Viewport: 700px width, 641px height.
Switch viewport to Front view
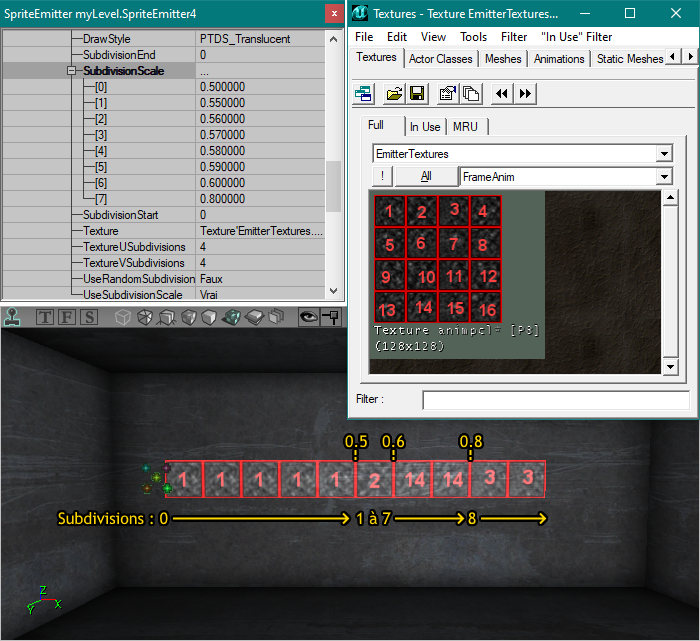tap(67, 317)
